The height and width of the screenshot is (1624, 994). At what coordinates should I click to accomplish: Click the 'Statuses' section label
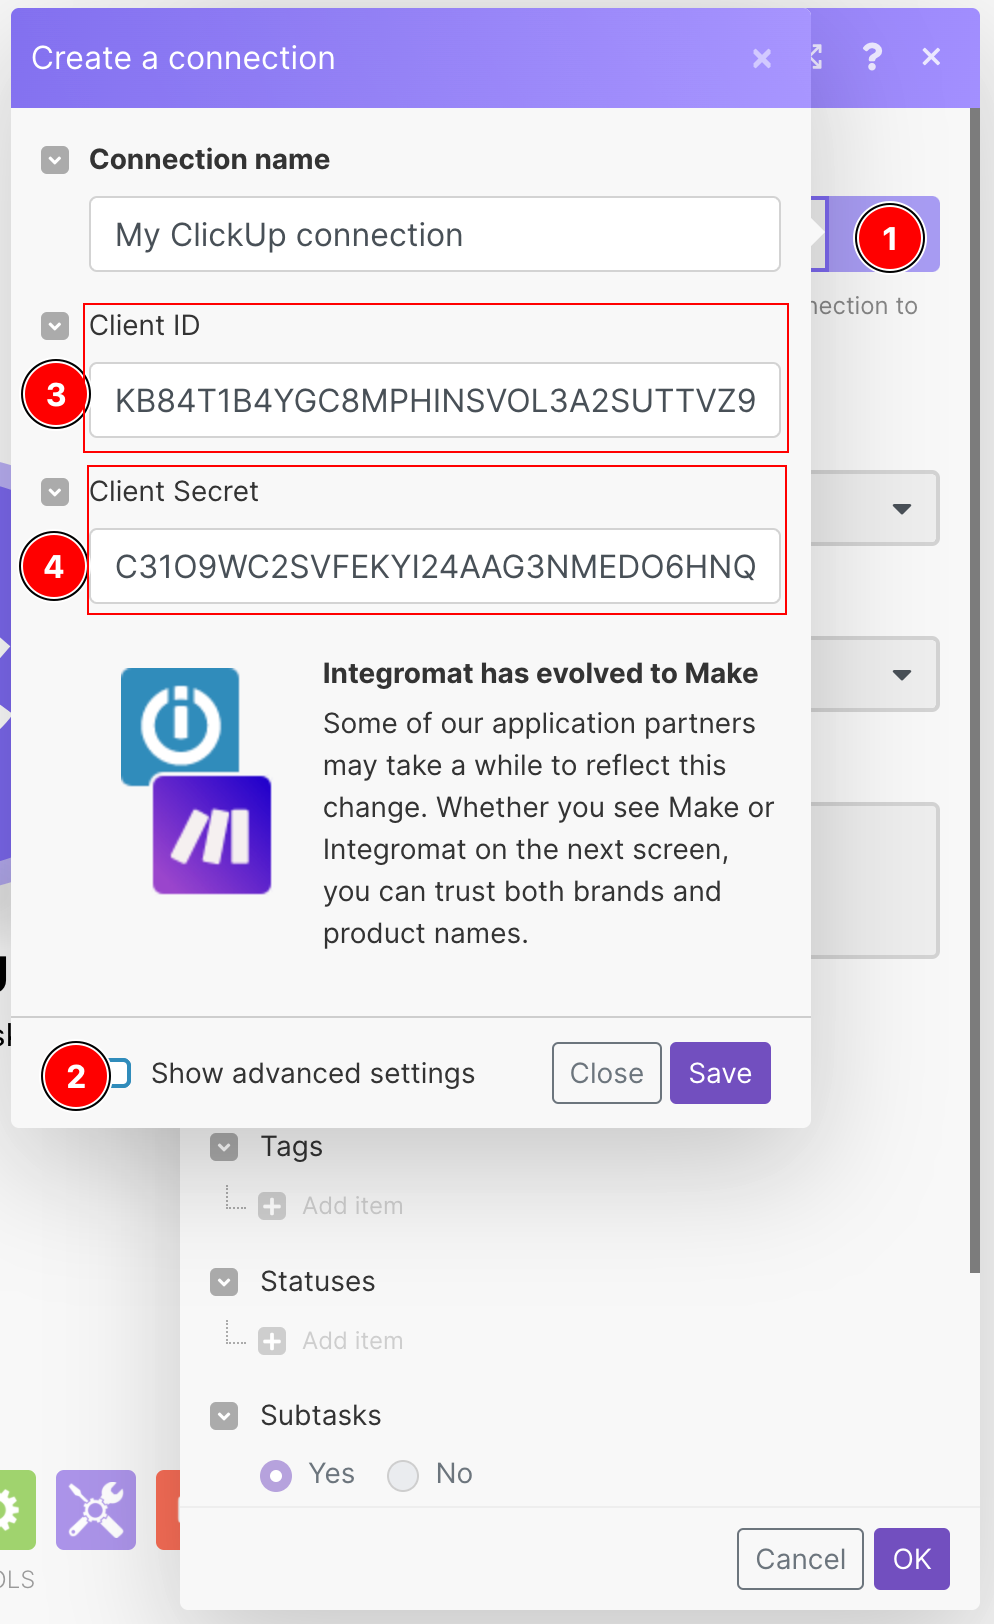(318, 1282)
